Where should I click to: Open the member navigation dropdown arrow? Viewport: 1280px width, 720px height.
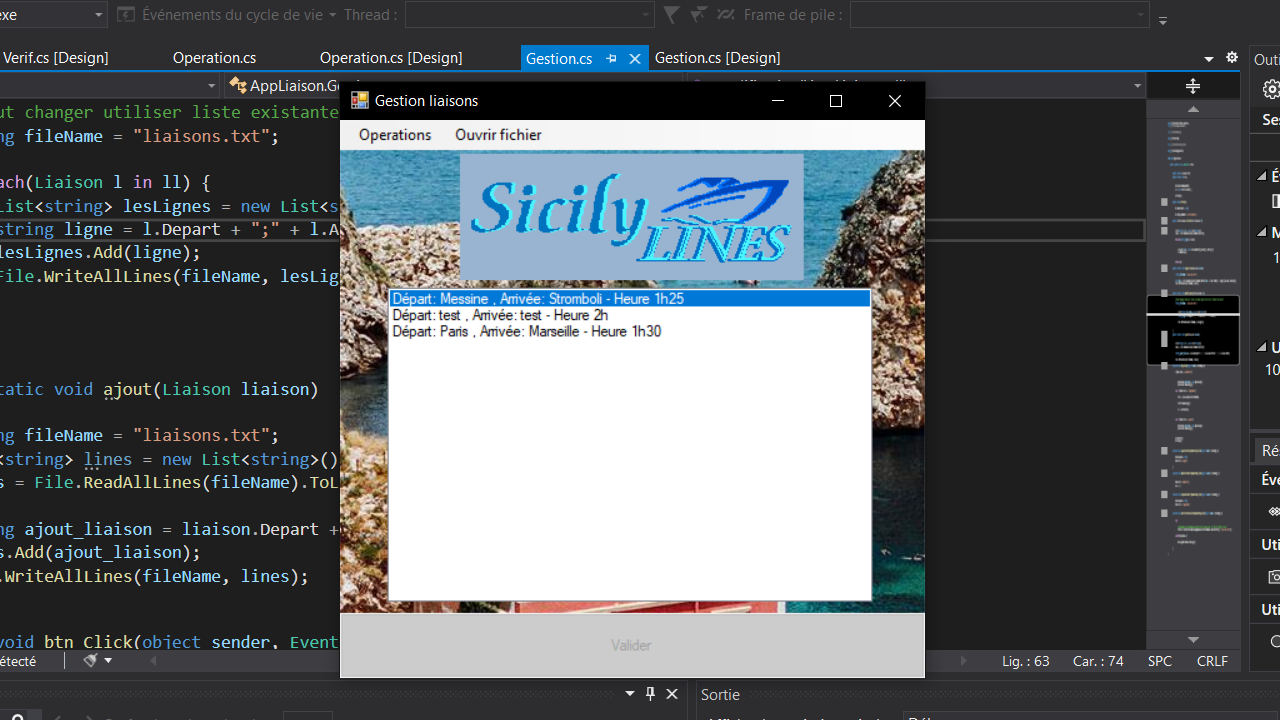pos(1138,86)
